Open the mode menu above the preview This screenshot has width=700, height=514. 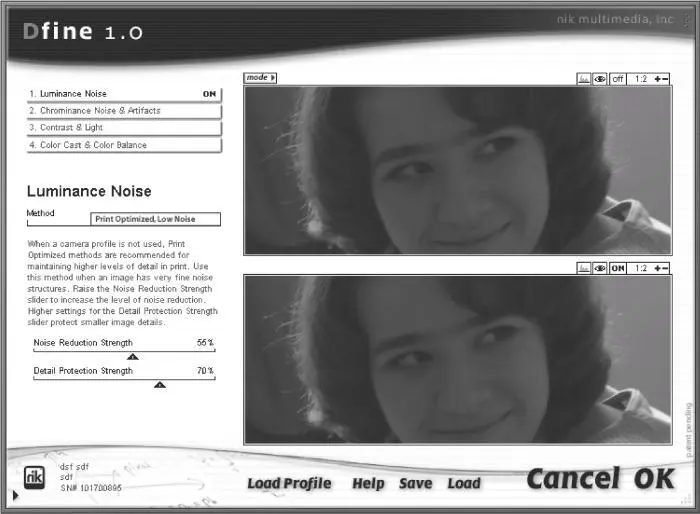[260, 78]
